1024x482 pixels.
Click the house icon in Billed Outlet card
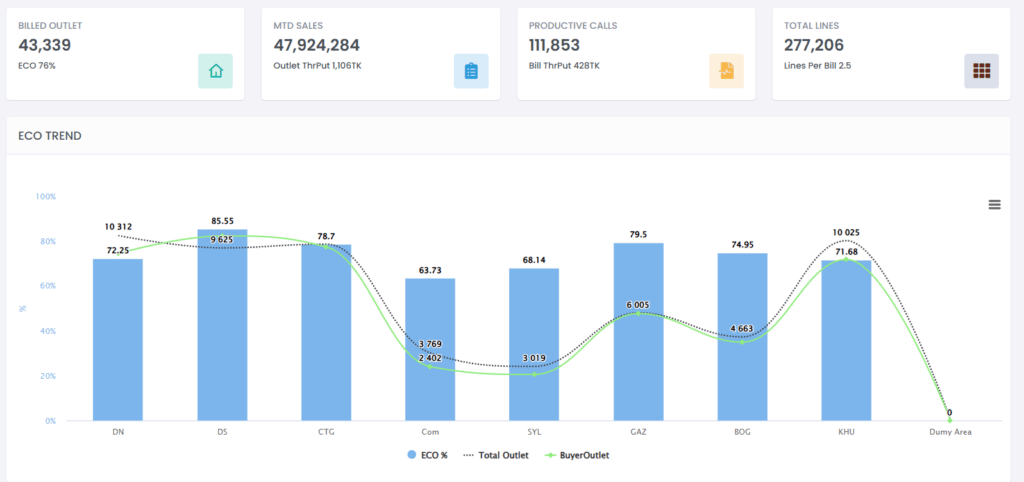215,71
